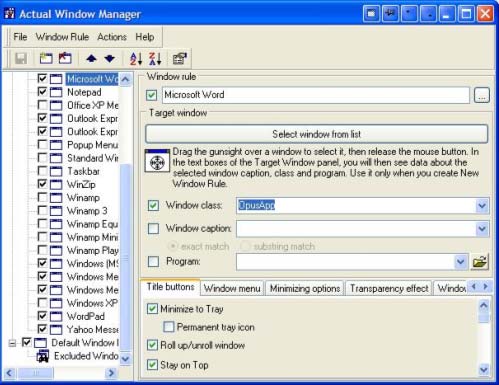Click the gunsight window finder icon
This screenshot has width=499, height=385.
[x=157, y=161]
